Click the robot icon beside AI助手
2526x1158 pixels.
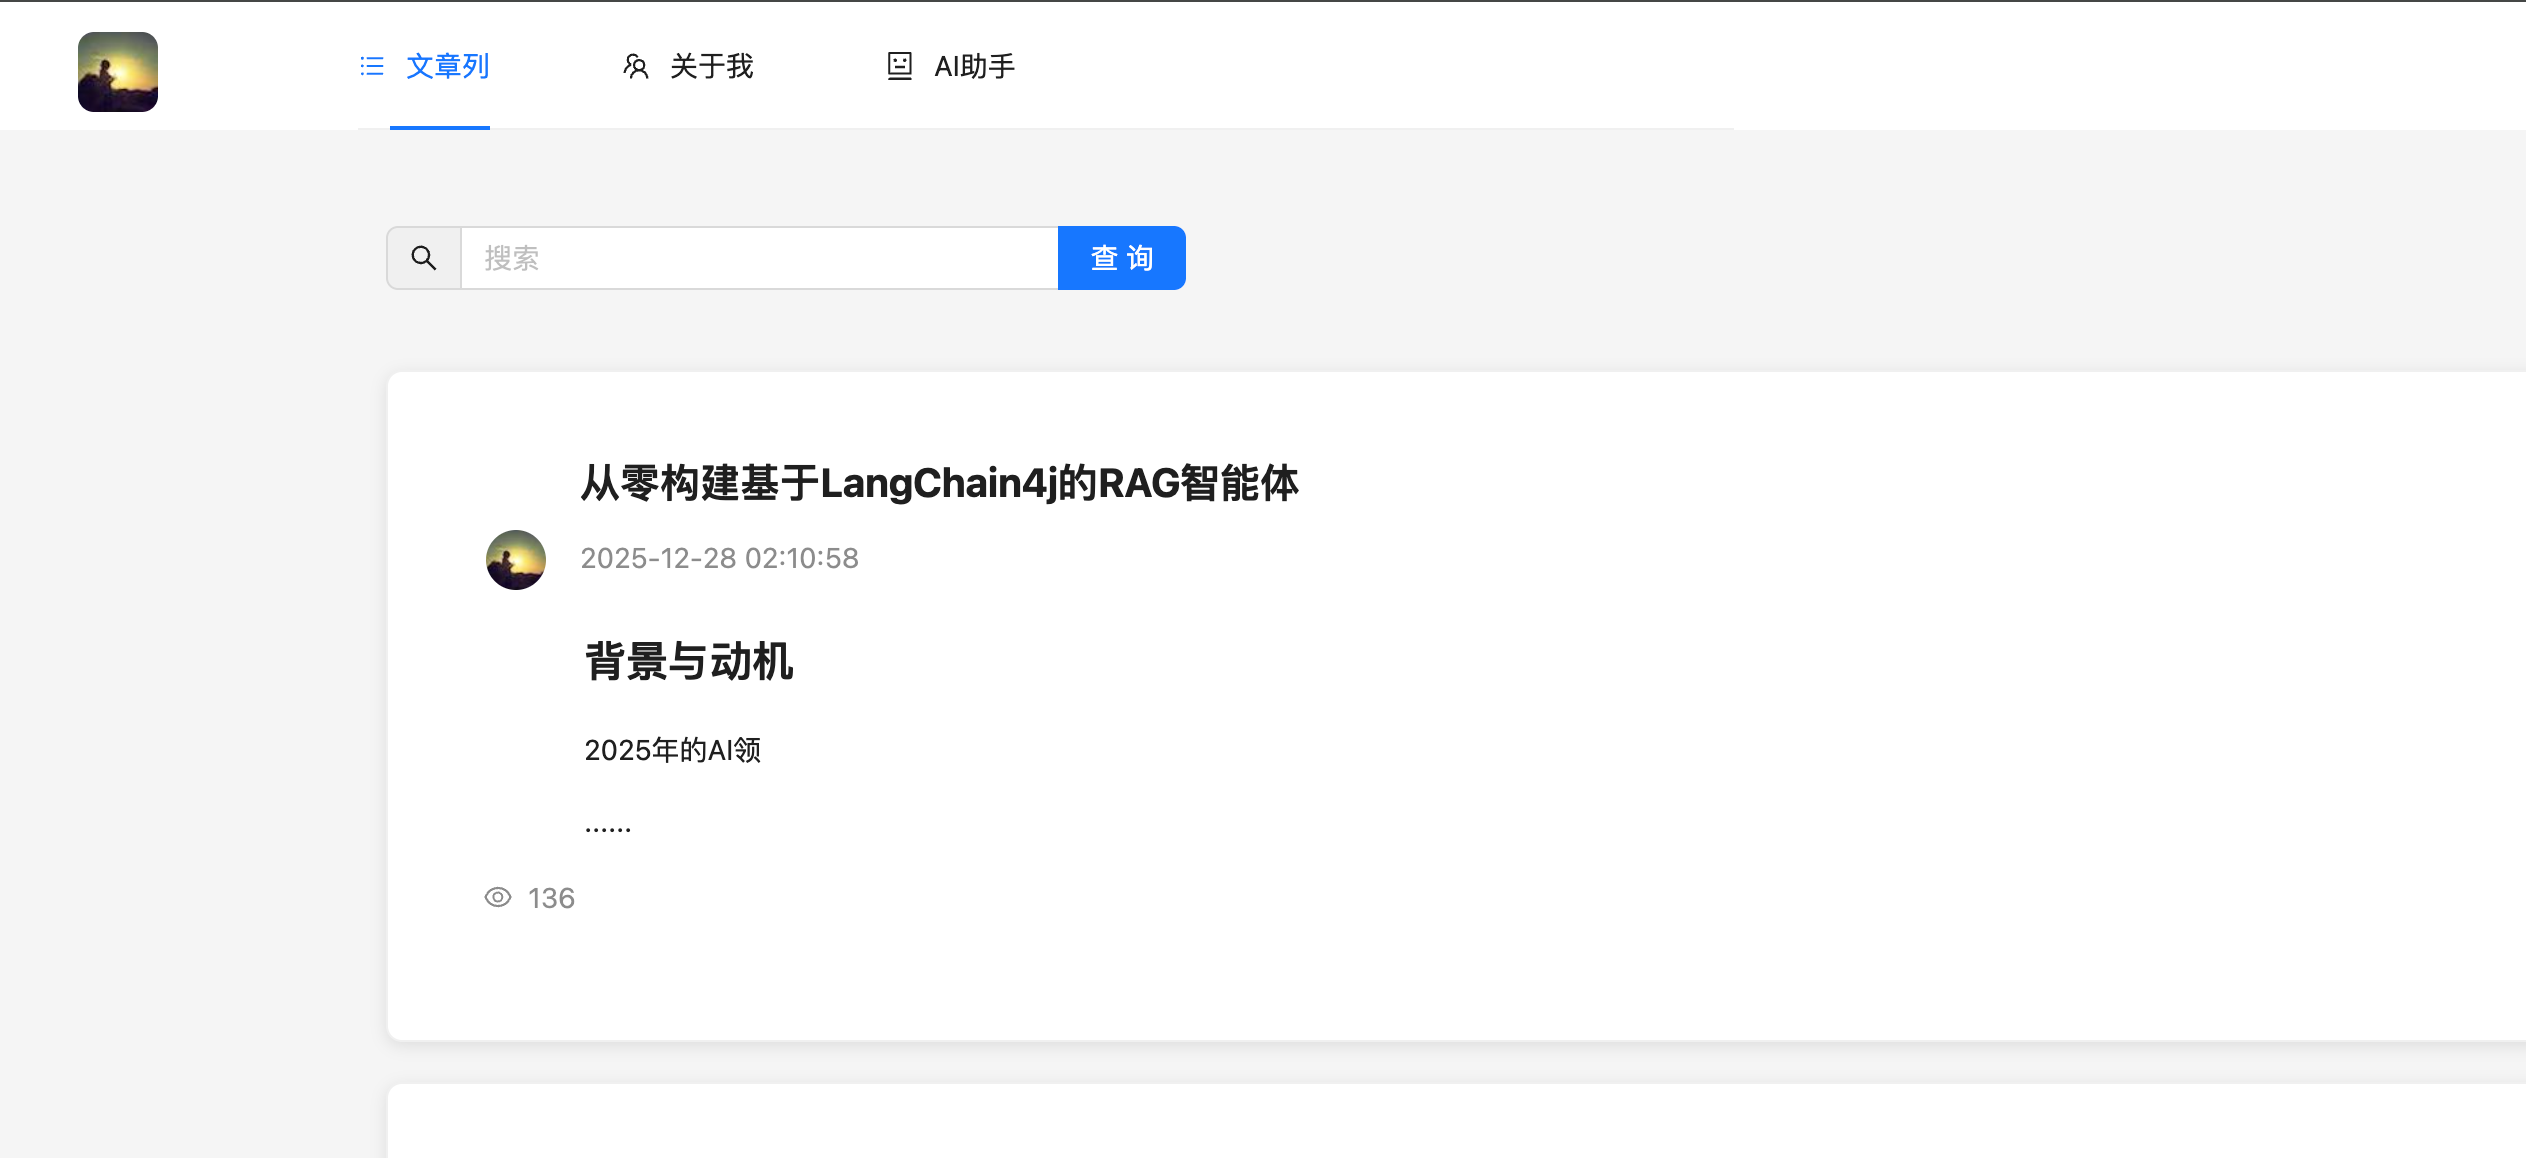[x=899, y=66]
